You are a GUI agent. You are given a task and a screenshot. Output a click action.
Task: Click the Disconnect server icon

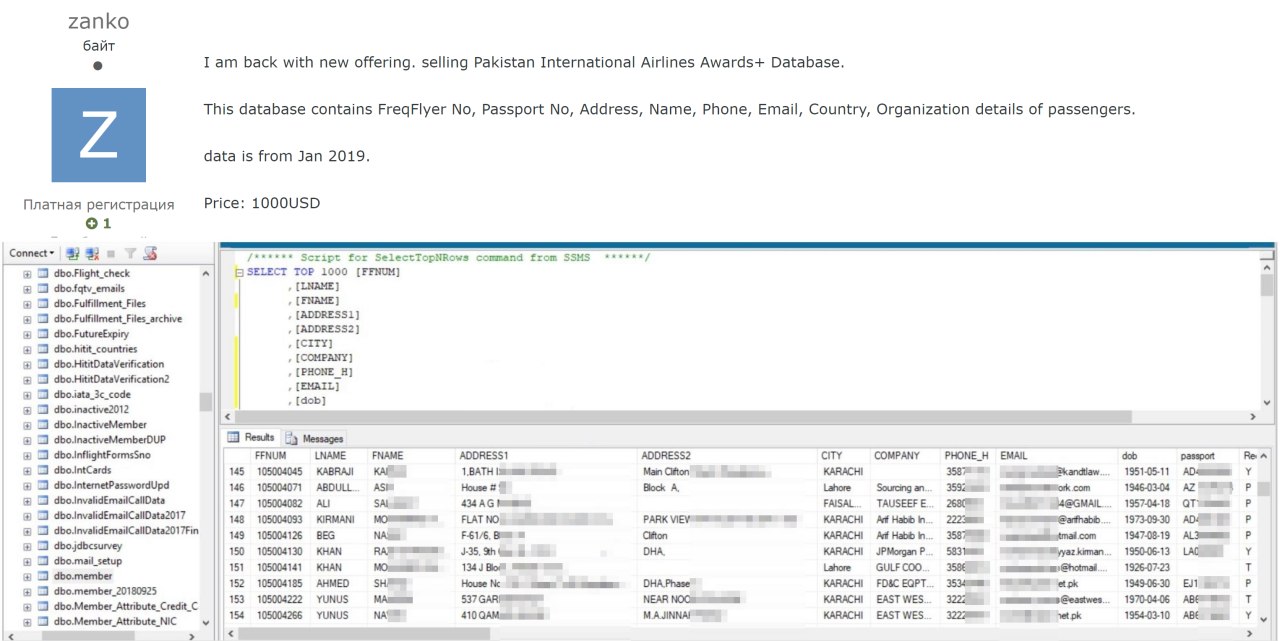(x=93, y=253)
